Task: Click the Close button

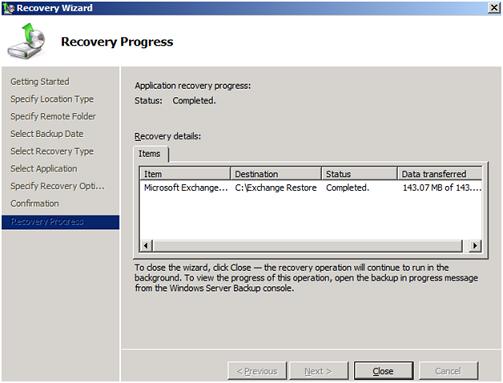Action: [x=383, y=371]
